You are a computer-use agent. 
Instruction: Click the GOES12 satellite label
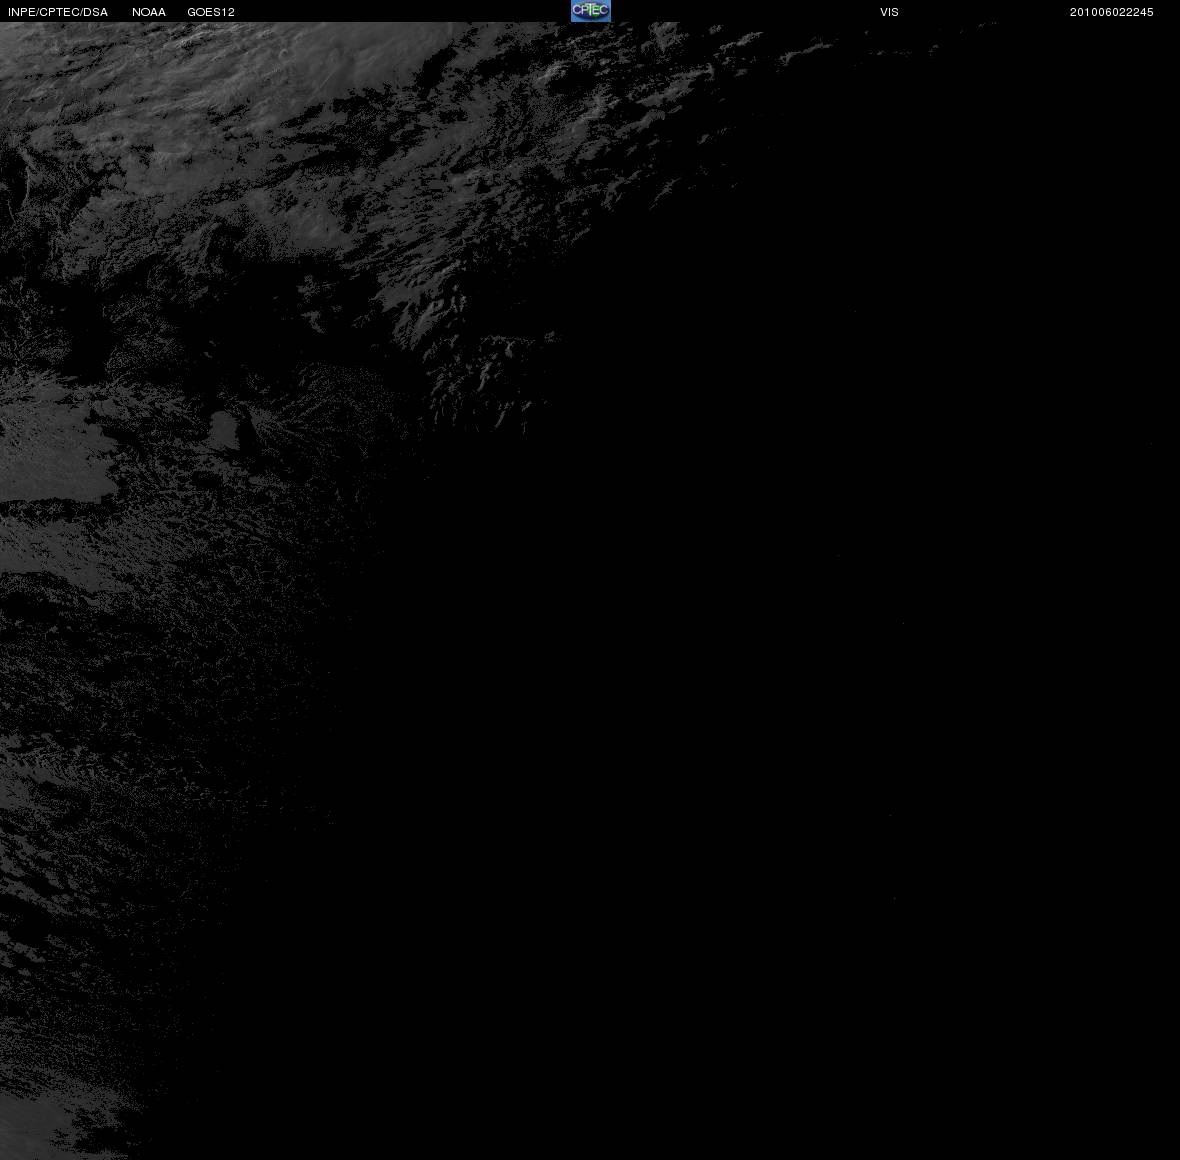click(211, 12)
